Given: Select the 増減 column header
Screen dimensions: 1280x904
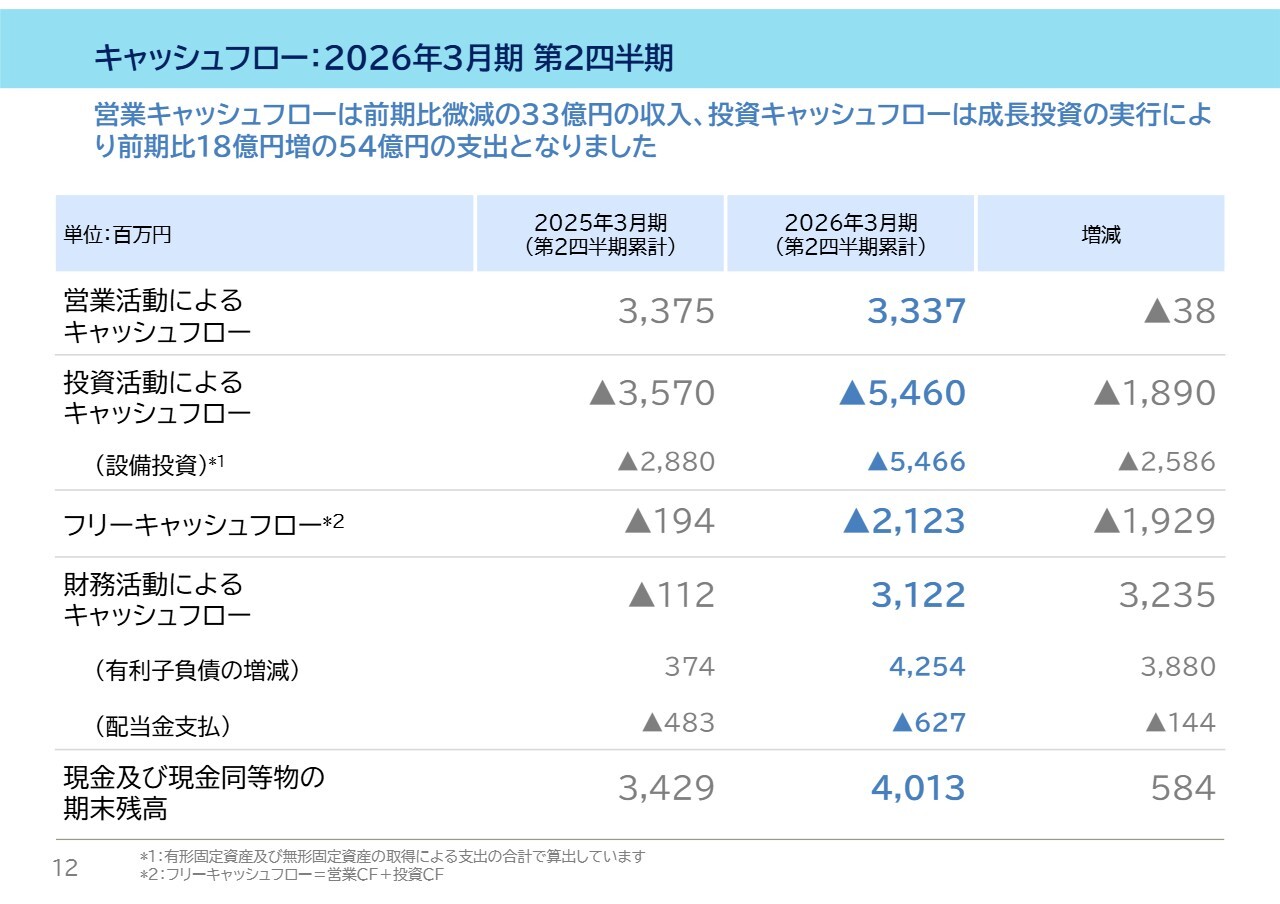Looking at the screenshot, I should (1101, 235).
